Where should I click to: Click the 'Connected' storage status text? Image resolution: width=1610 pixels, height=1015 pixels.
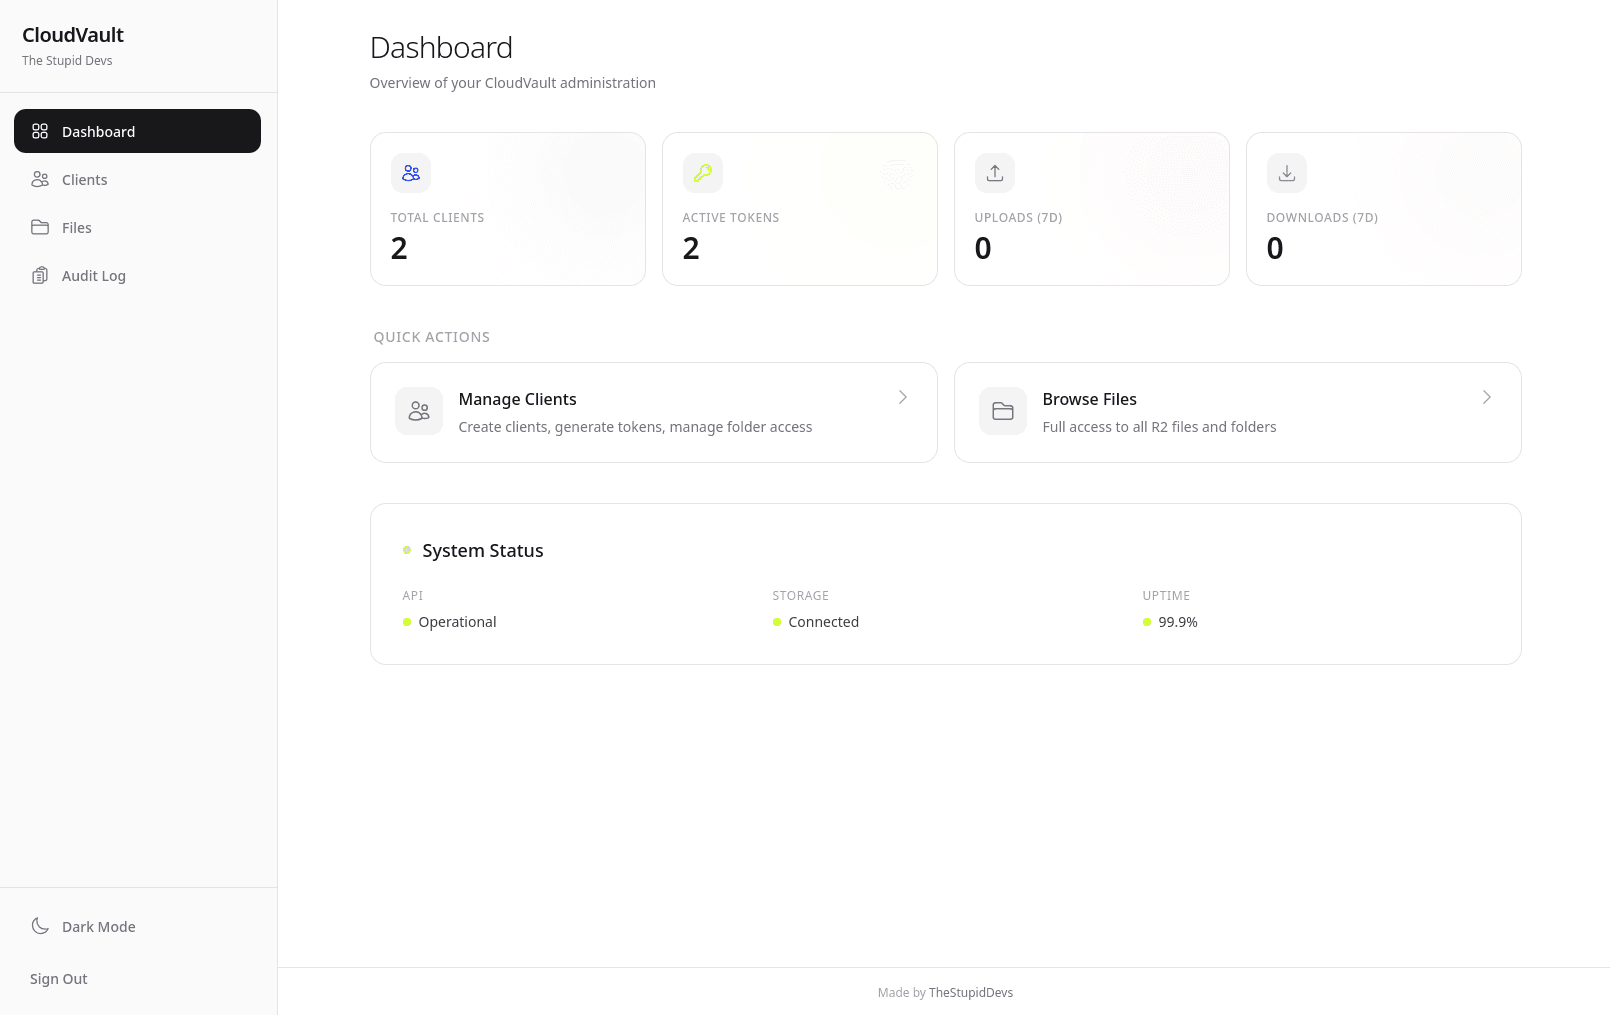click(x=823, y=622)
